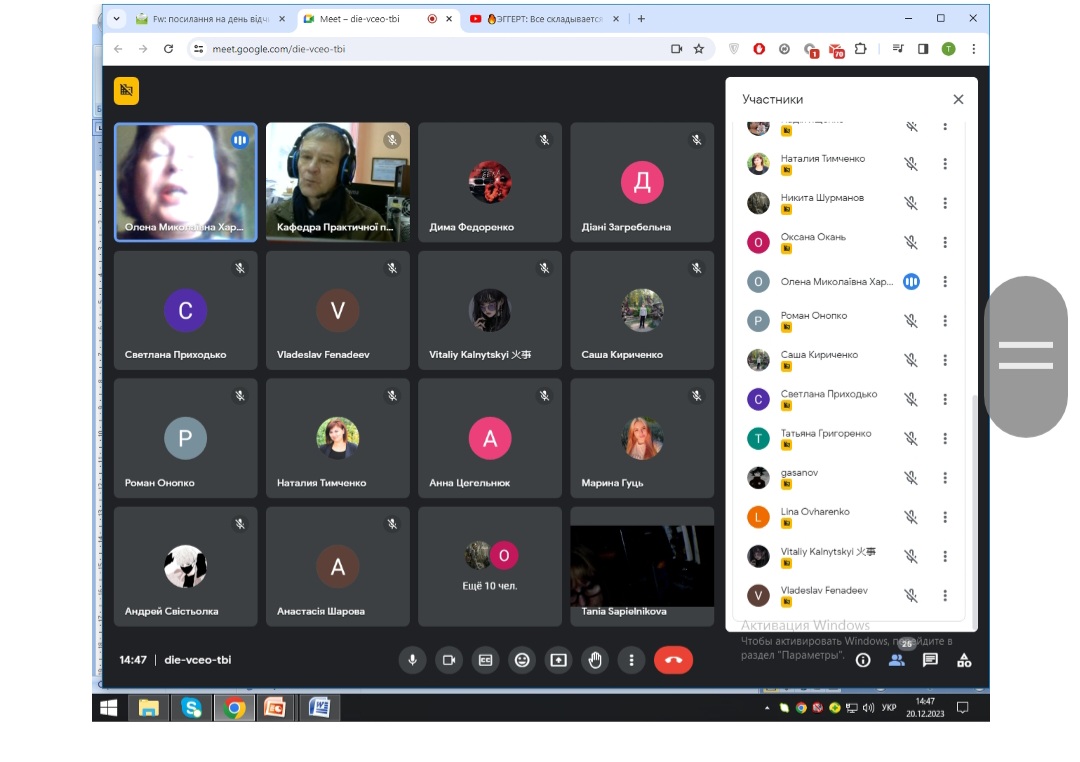The height and width of the screenshot is (762, 1080).
Task: Click muted mic icon beside Наталия Тимченко in list
Action: [x=911, y=164]
